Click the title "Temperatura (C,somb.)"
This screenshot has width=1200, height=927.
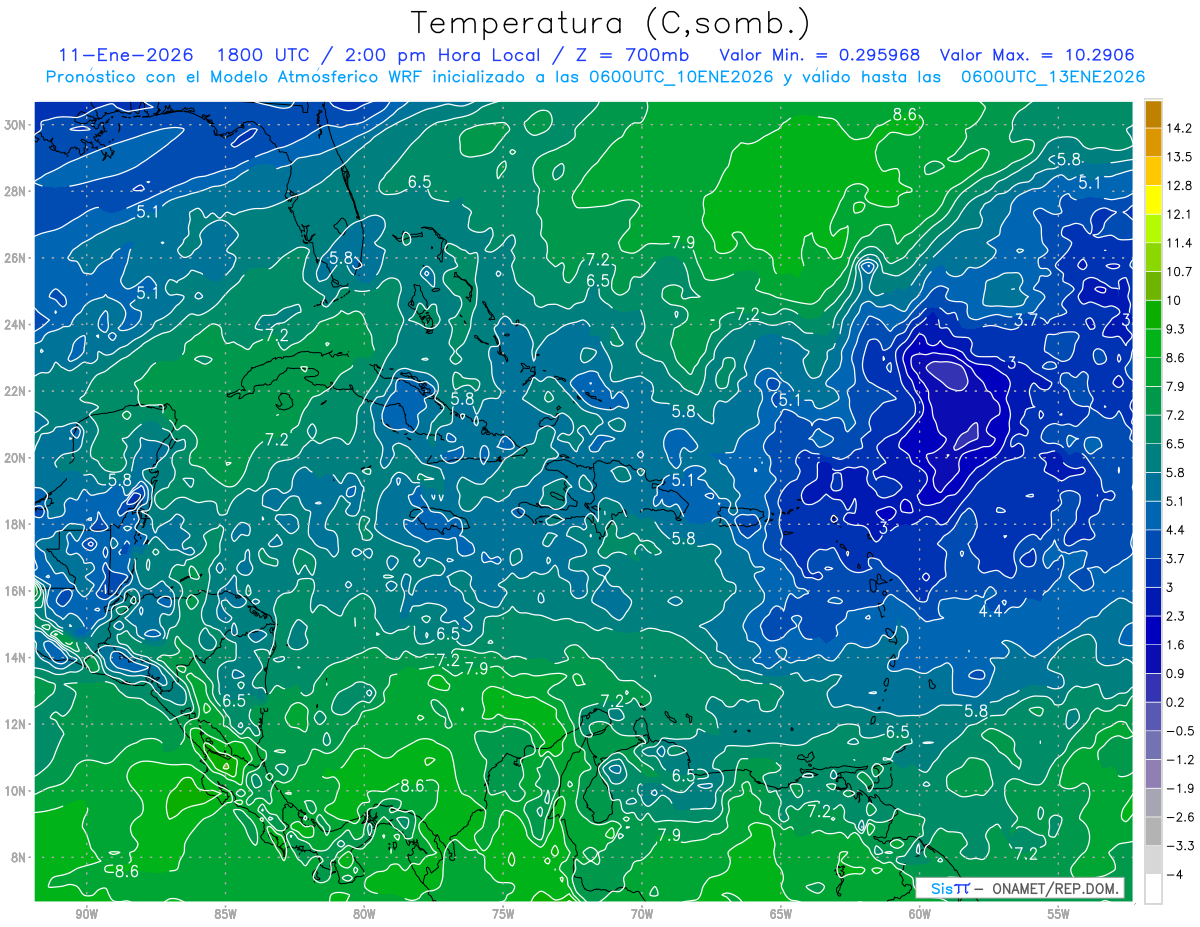click(611, 22)
